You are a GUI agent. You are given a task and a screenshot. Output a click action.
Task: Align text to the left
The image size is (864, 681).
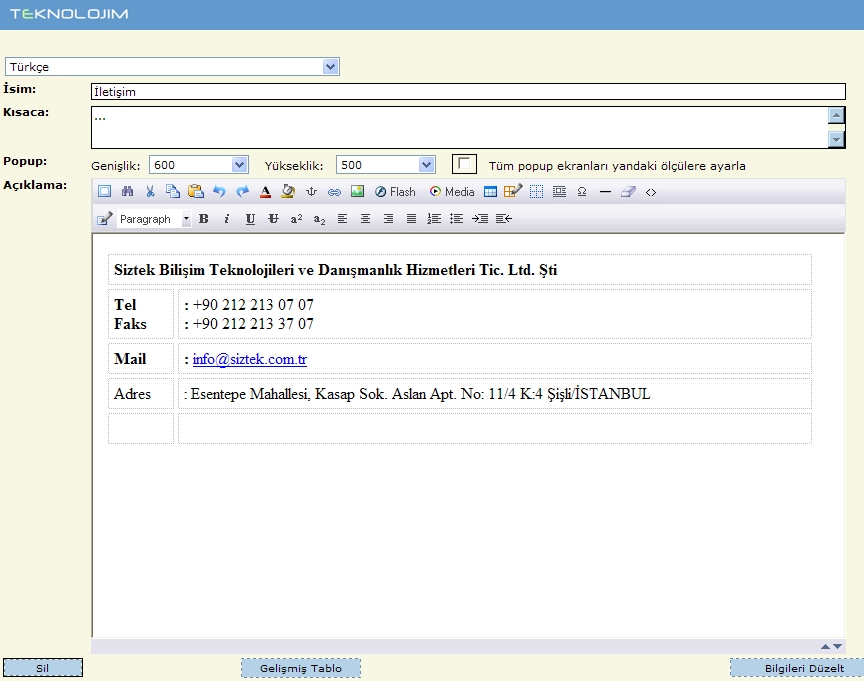click(342, 219)
